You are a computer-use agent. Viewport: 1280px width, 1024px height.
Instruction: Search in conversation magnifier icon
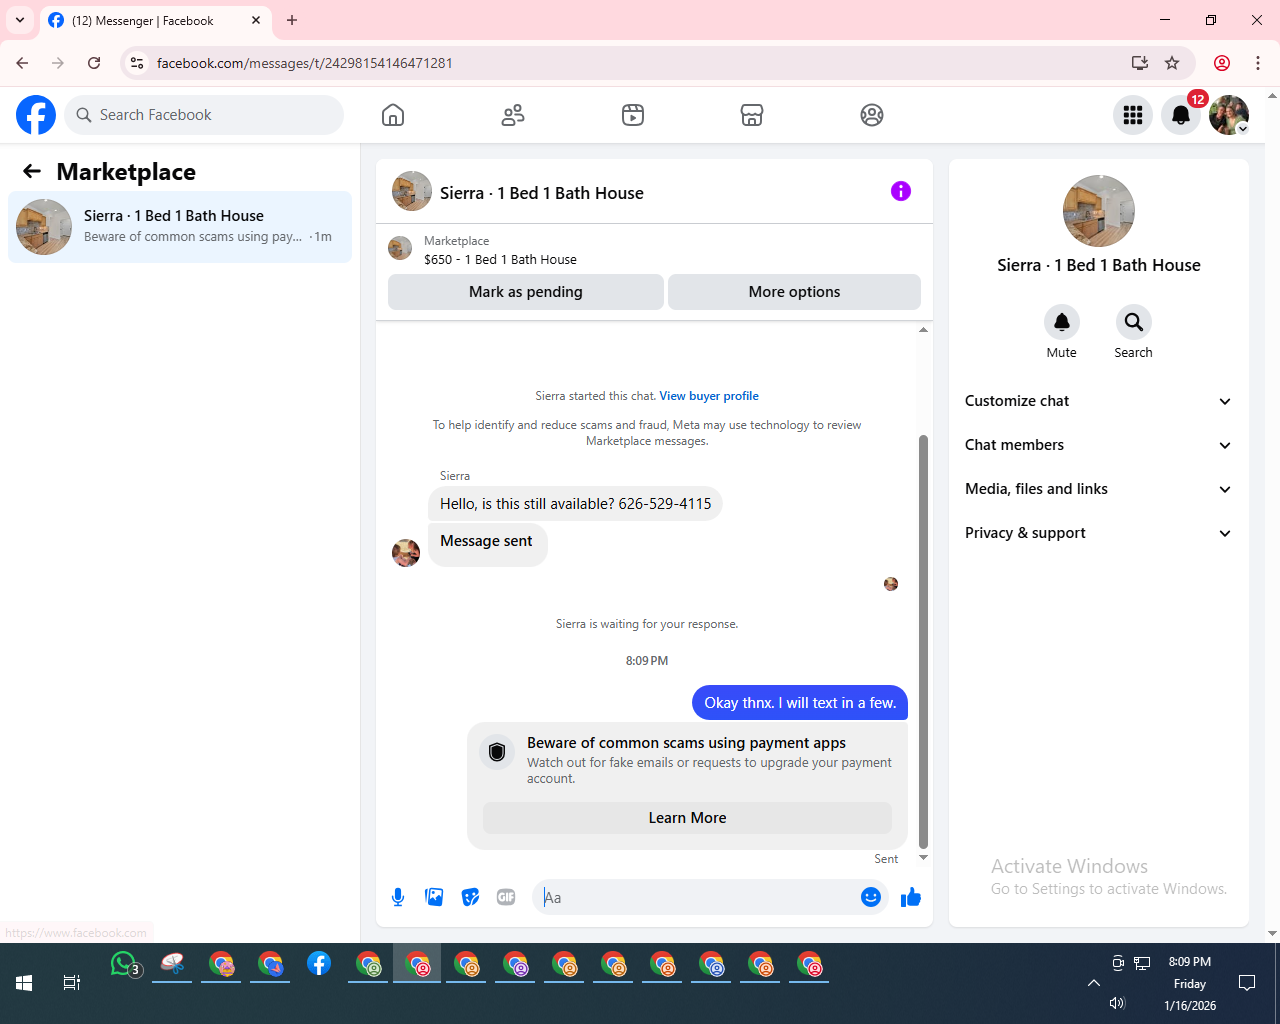pos(1133,322)
